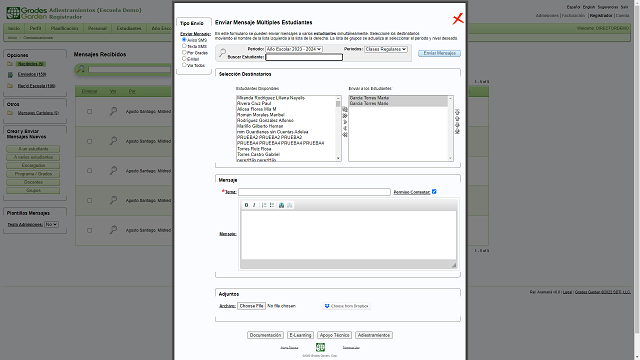Open the Perfil menu in background page
The height and width of the screenshot is (360, 640).
pos(36,28)
